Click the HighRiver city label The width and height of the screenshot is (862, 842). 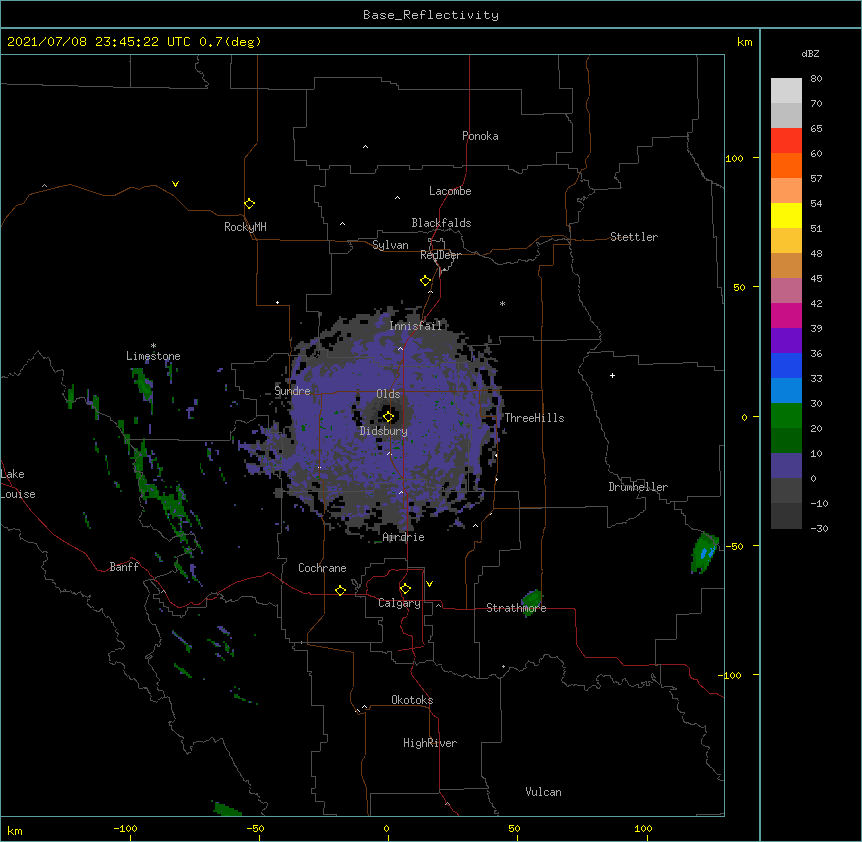coord(430,743)
